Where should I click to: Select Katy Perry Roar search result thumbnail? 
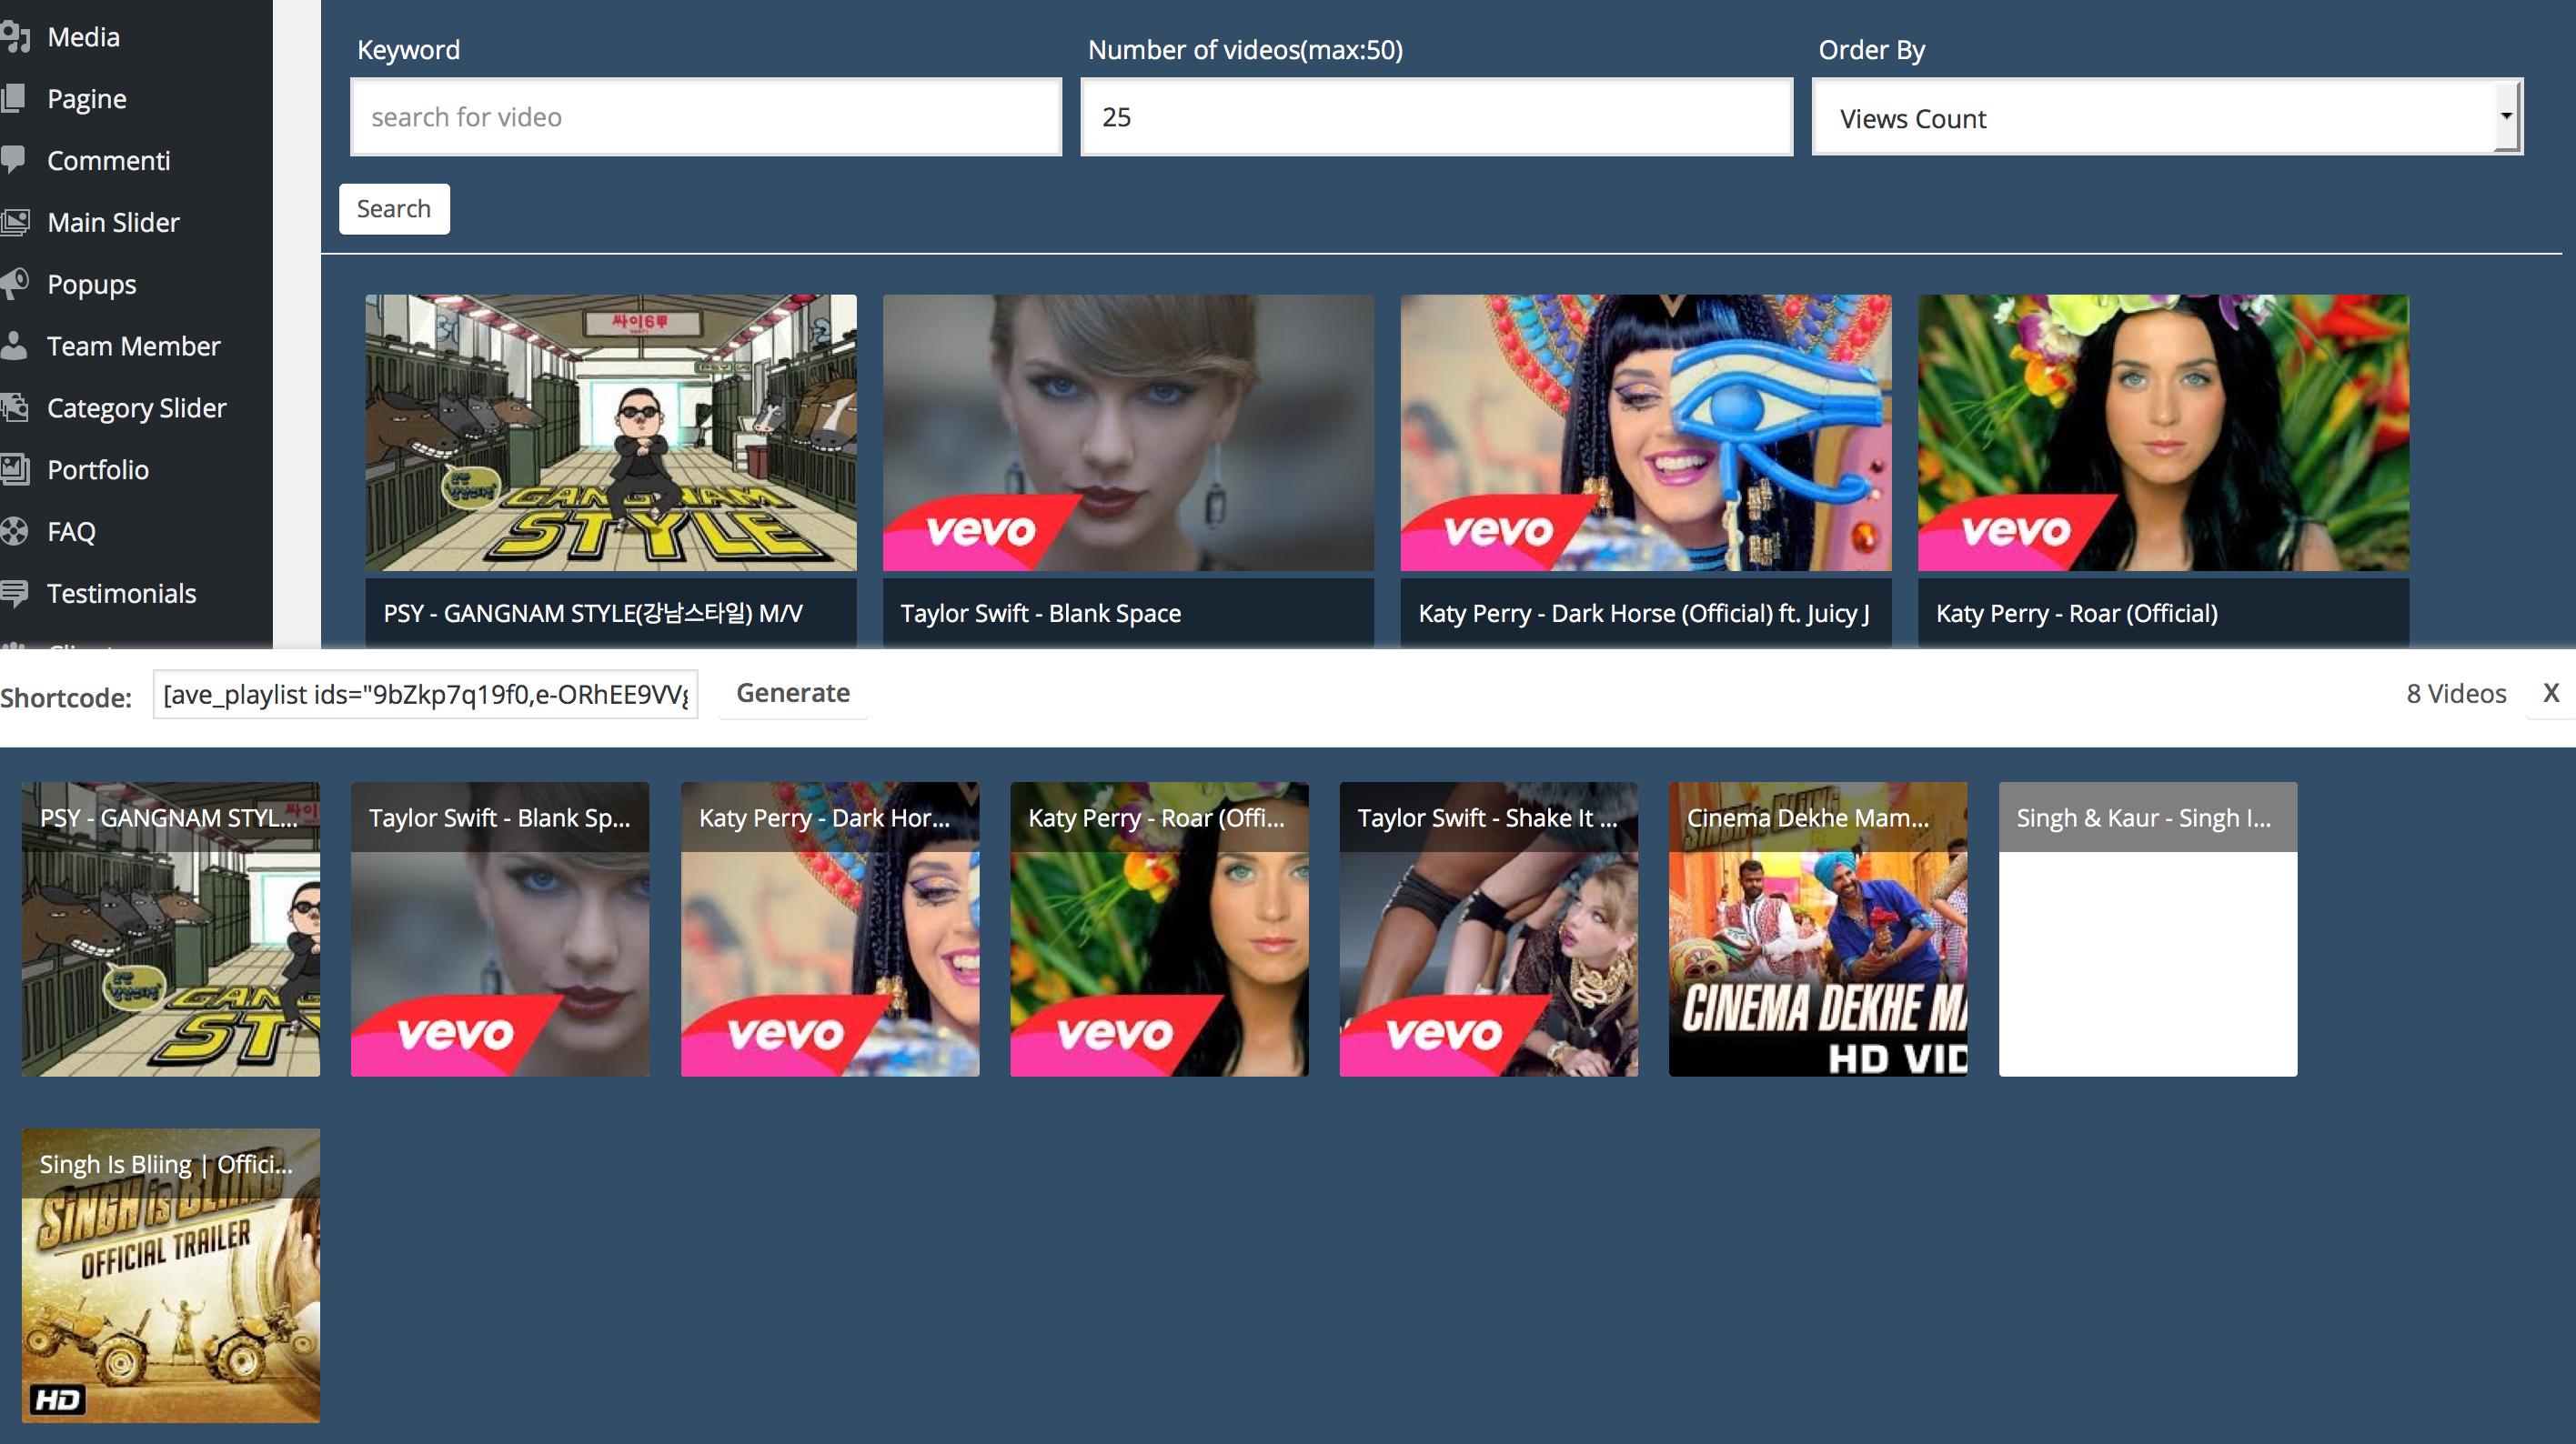coord(2163,432)
